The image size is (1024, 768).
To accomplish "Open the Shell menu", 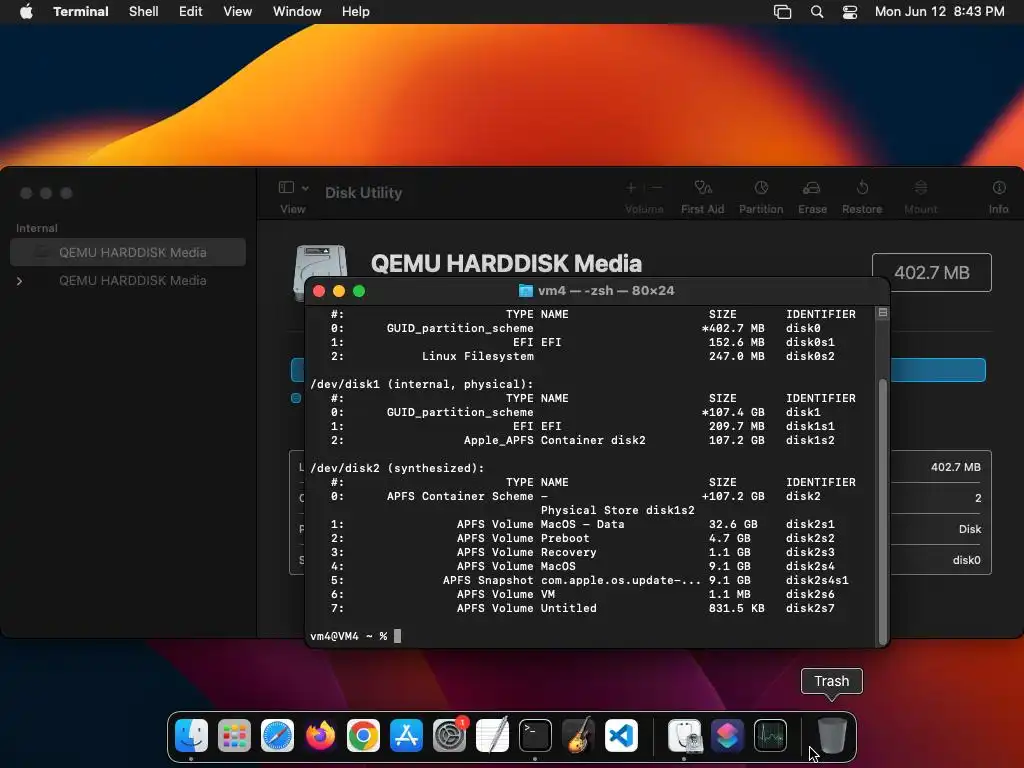I will click(144, 12).
